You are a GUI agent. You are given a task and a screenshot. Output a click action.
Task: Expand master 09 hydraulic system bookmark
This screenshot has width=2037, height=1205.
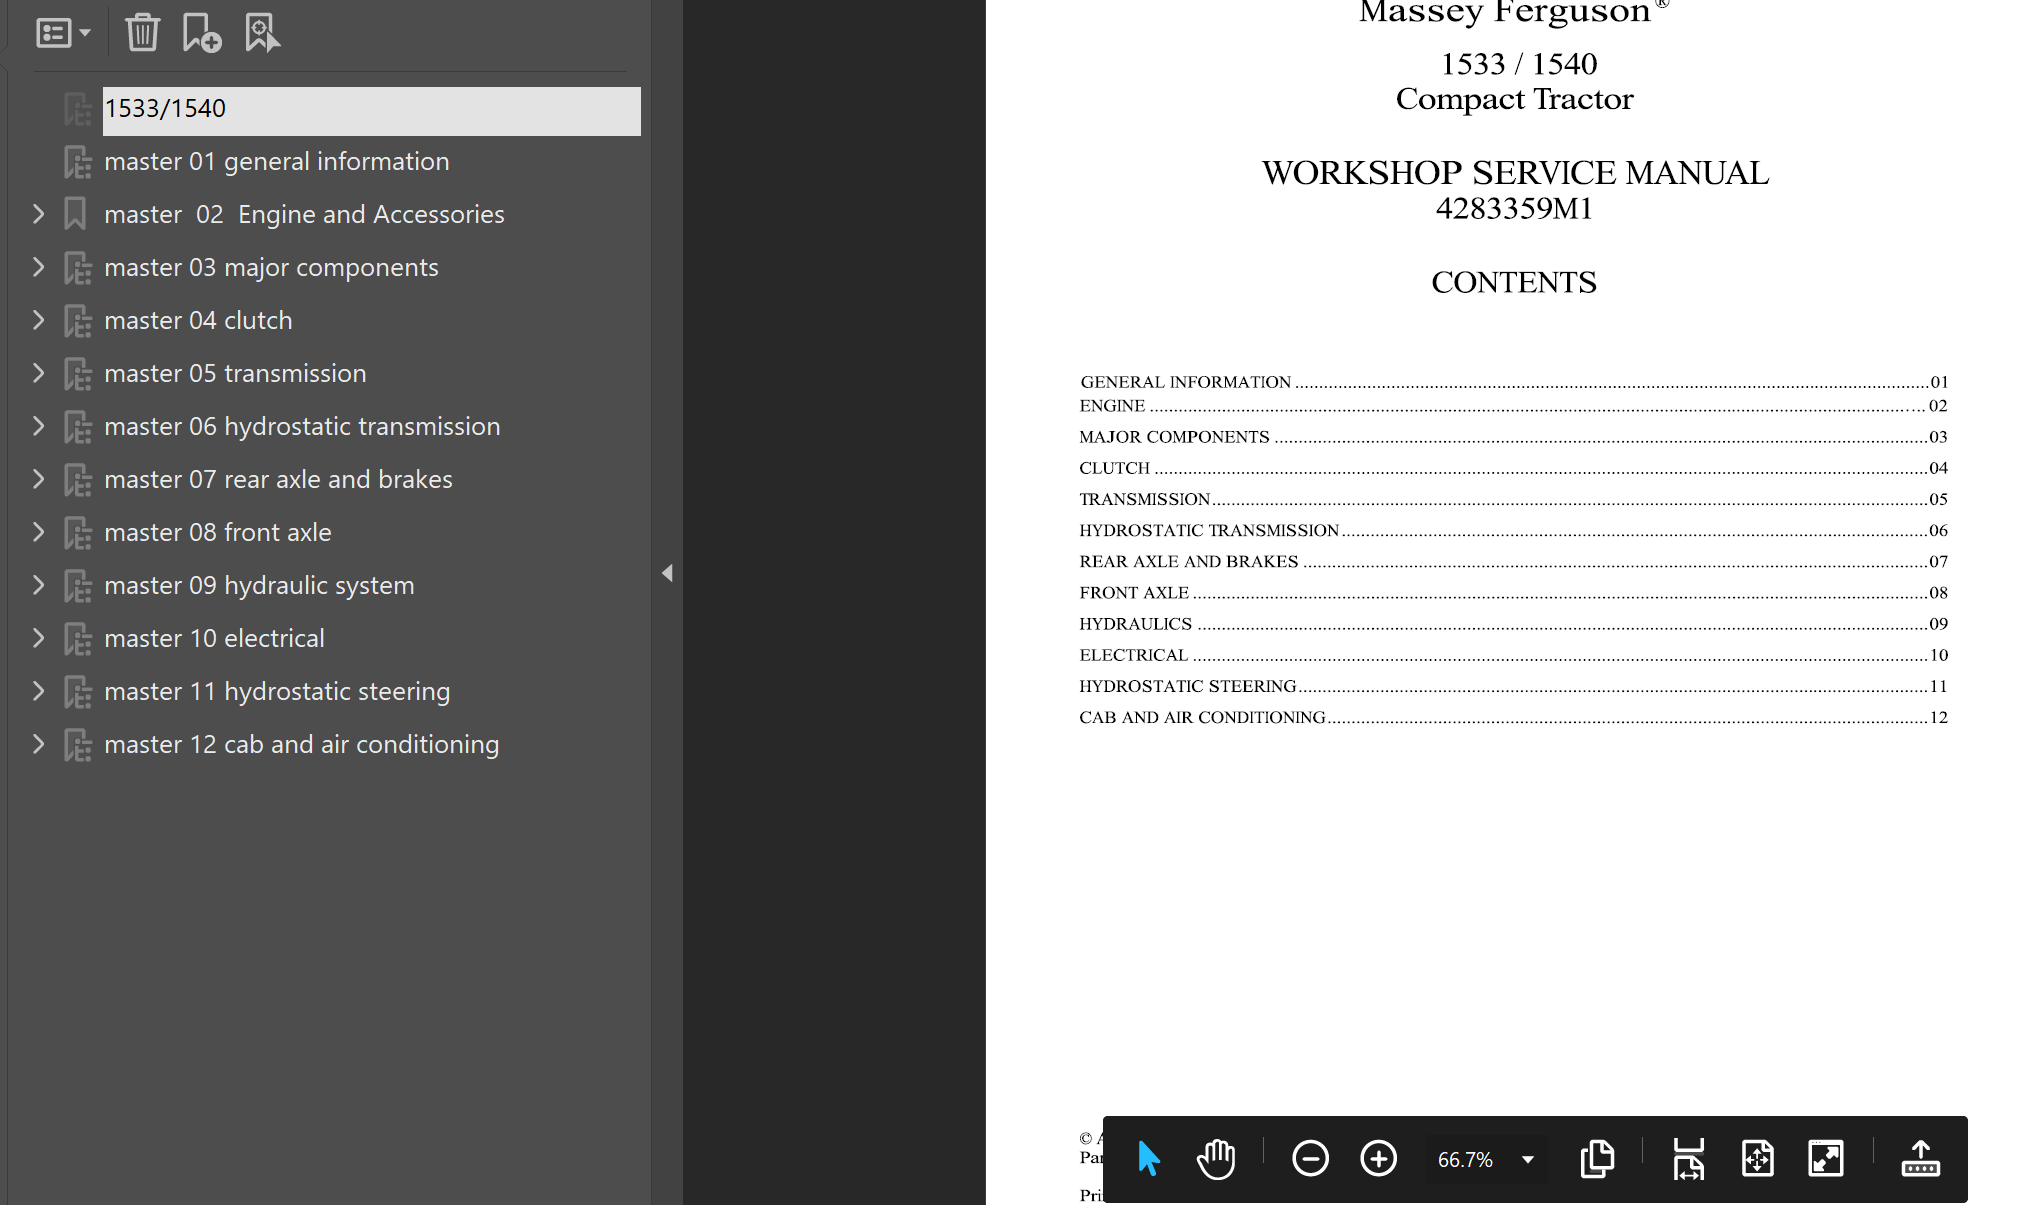(x=38, y=585)
